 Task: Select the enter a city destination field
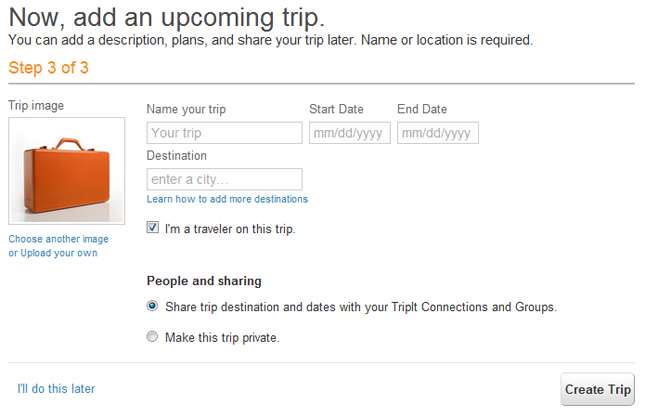coord(225,179)
